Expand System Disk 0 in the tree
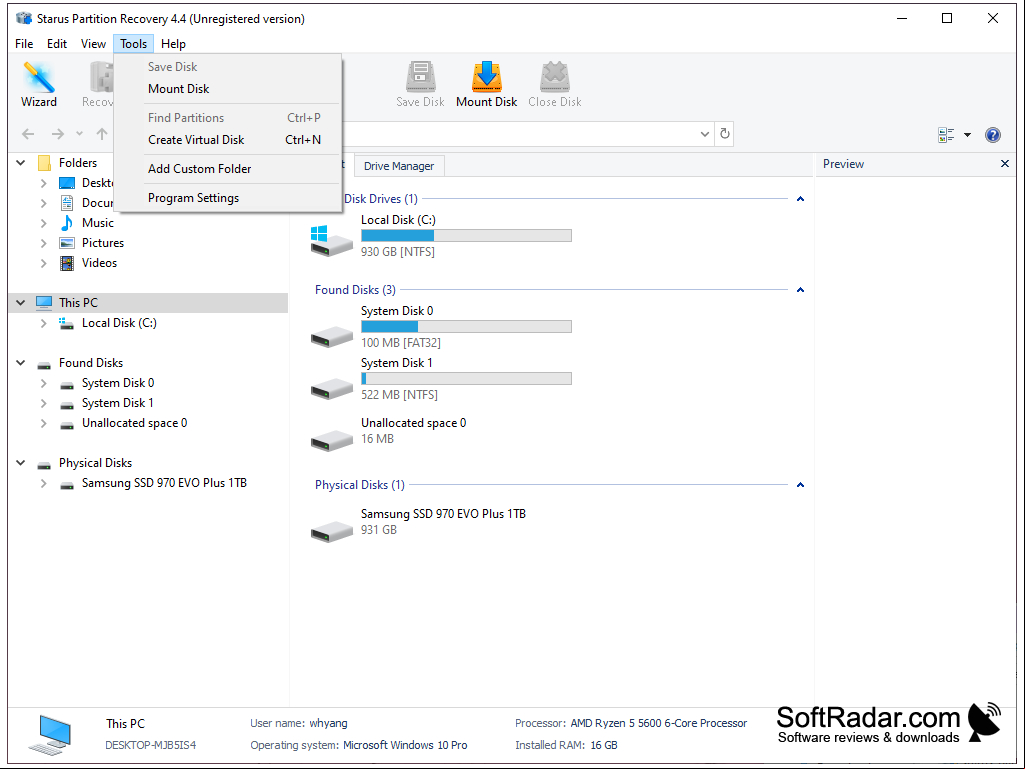1025x769 pixels. 43,383
